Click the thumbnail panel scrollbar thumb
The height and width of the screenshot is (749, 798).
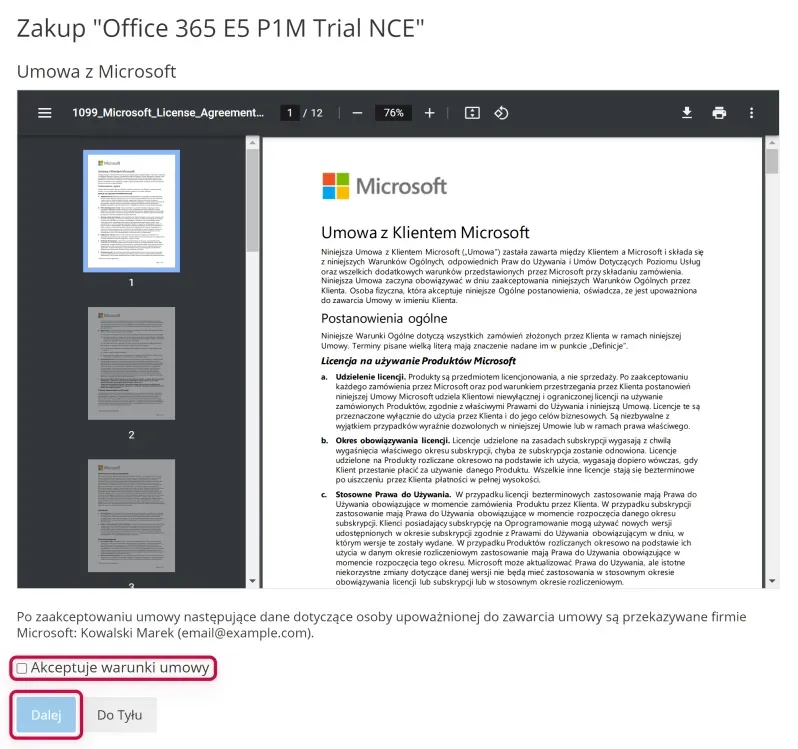tap(252, 200)
